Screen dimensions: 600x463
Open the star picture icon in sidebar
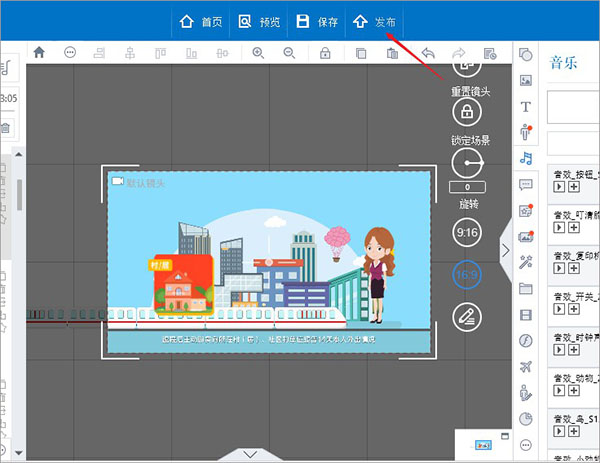(526, 210)
